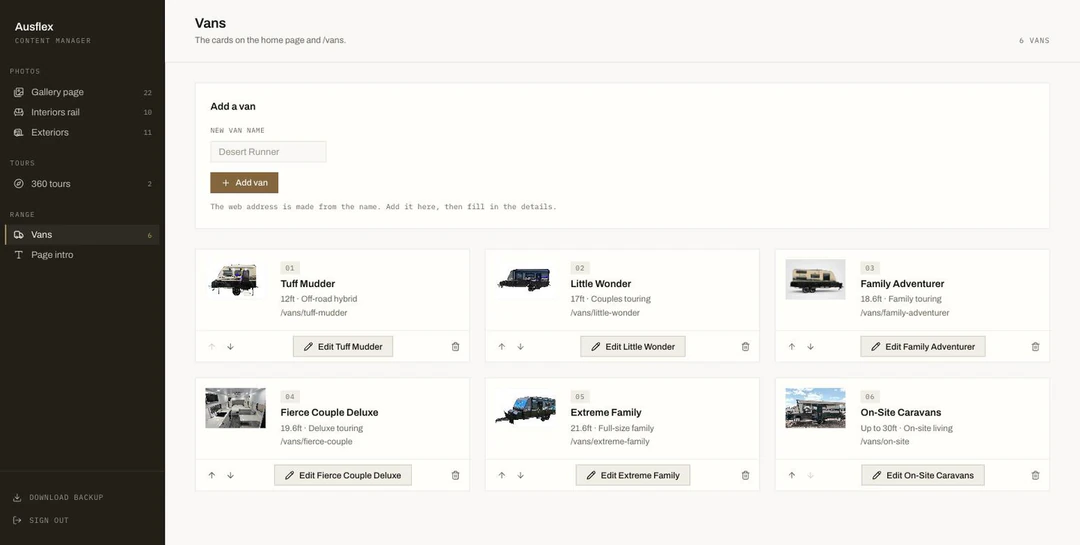
Task: Open 360 tours section
Action: (x=82, y=184)
